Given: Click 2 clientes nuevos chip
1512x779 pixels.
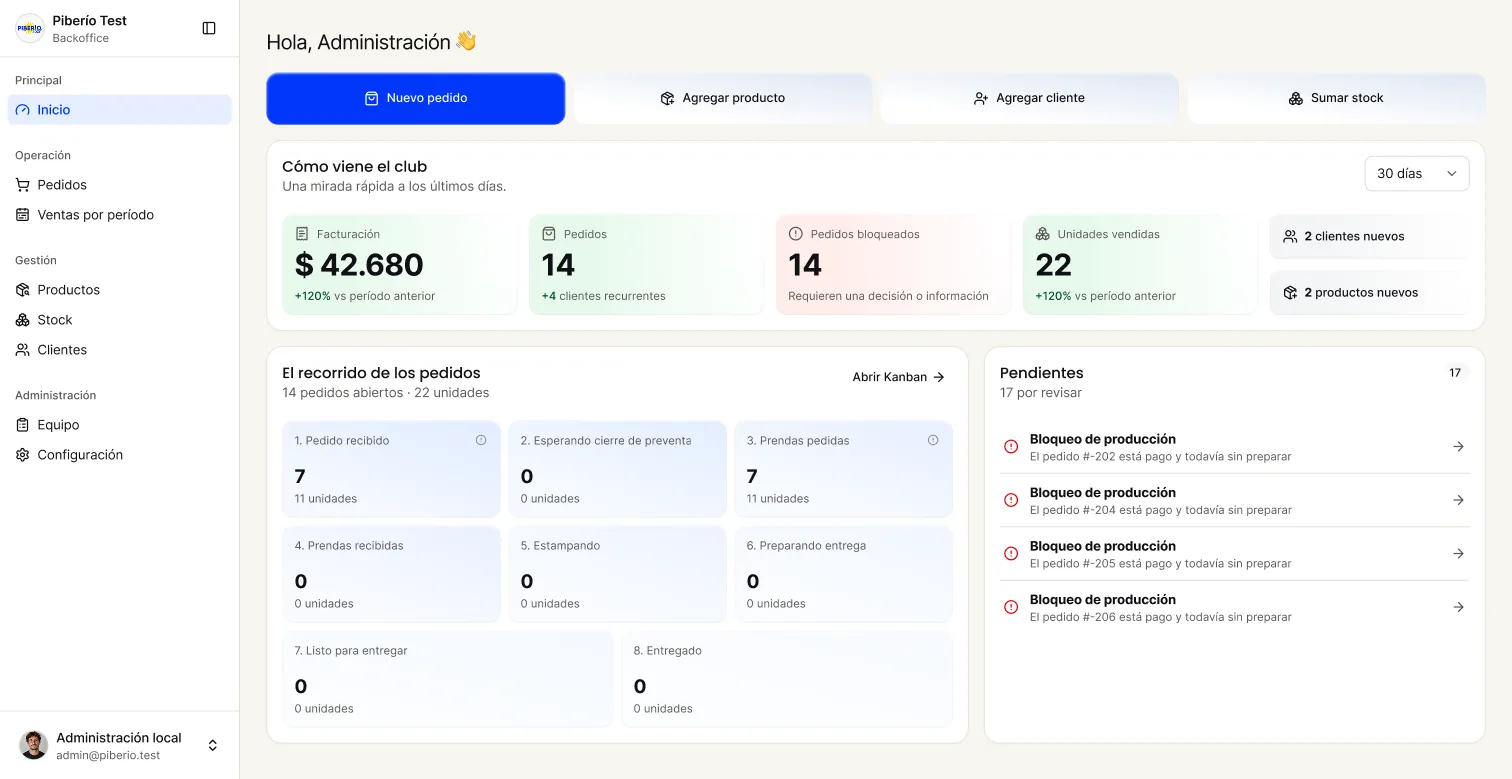Looking at the screenshot, I should point(1369,237).
